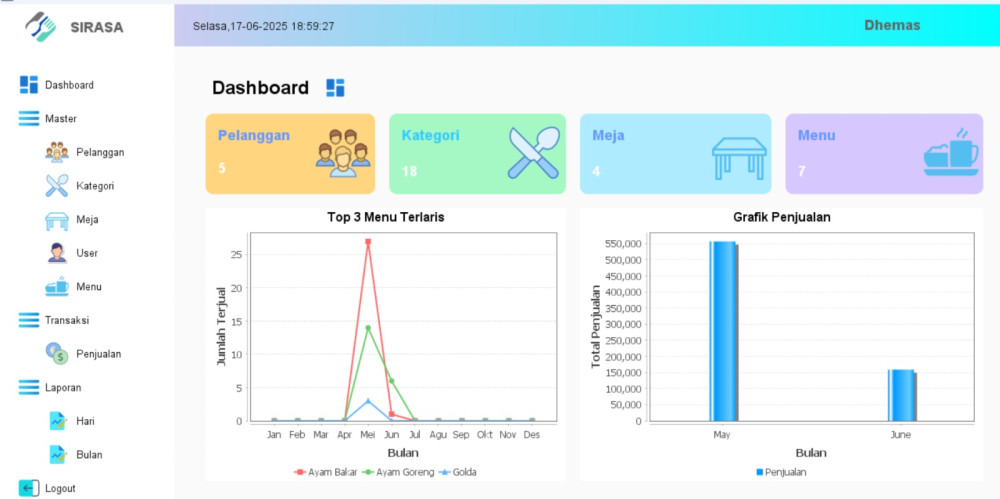Screen dimensions: 1000x499
Task: Click the blue Penjualan legend swatch
Action: [760, 472]
